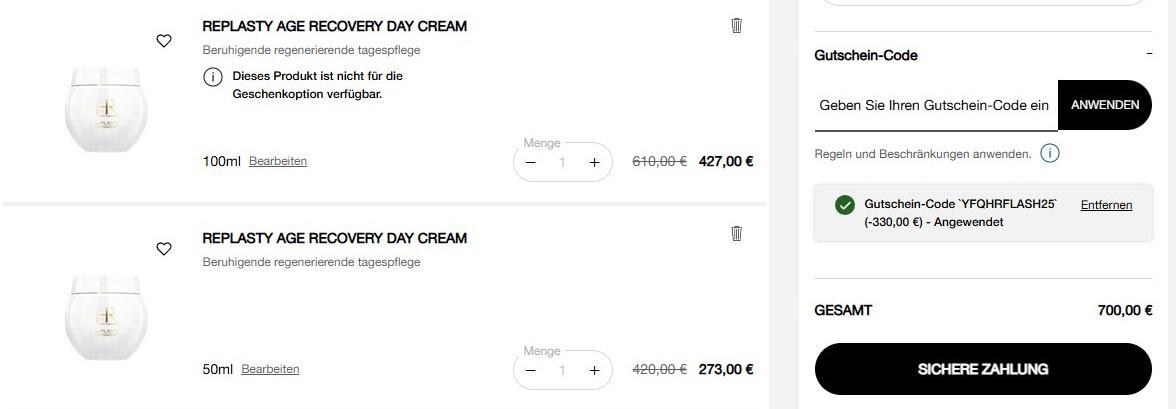Add 50ml day cream to wishlist heart
This screenshot has width=1176, height=409.
(164, 249)
